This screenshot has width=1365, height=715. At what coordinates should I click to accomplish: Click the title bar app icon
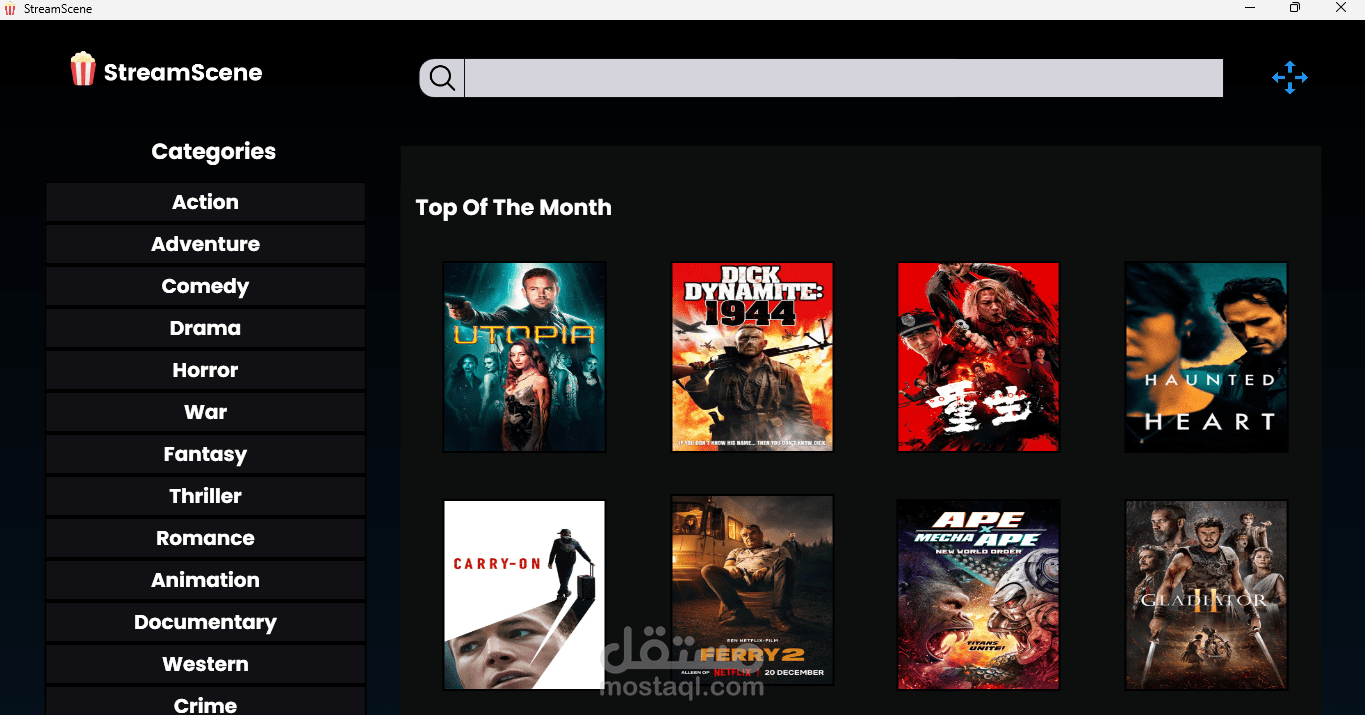pos(10,9)
